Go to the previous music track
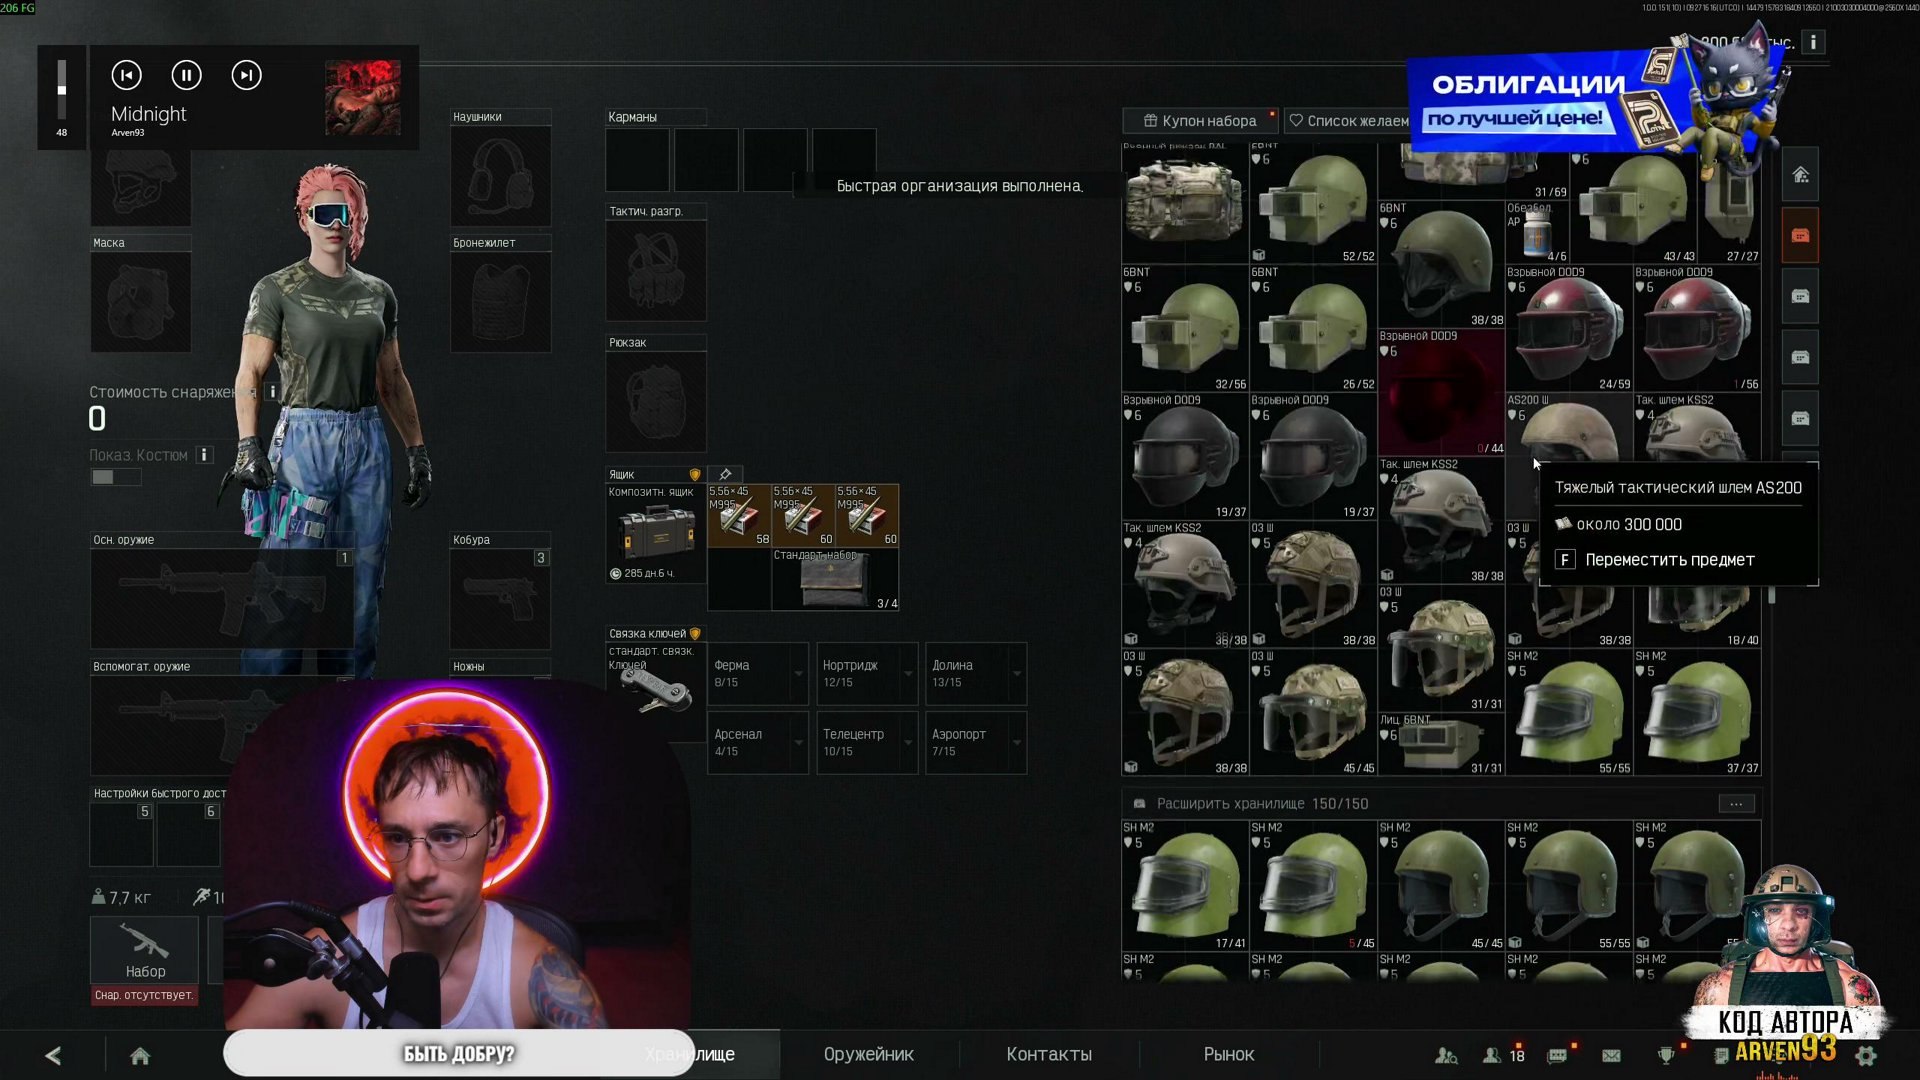Screen dimensions: 1920x1080 tap(126, 75)
